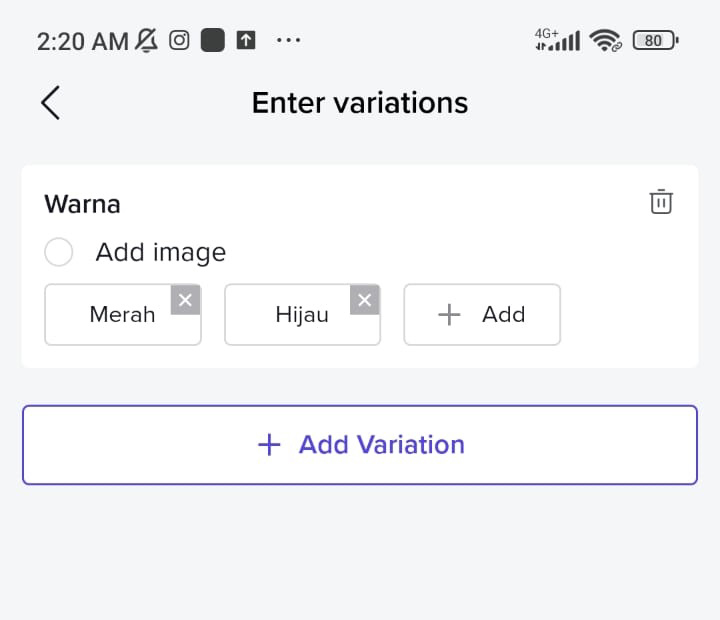Image resolution: width=720 pixels, height=620 pixels.
Task: Go back using the left arrow
Action: (51, 103)
